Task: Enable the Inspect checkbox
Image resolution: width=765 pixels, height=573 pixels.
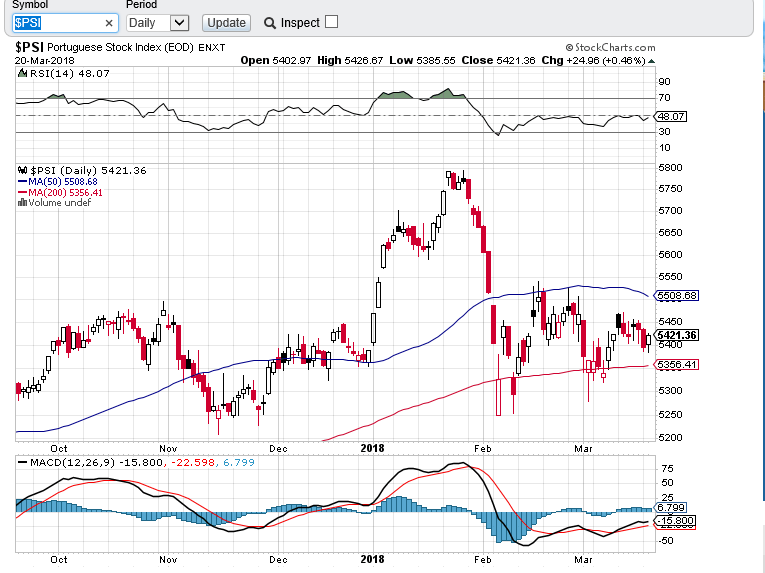Action: (x=331, y=22)
